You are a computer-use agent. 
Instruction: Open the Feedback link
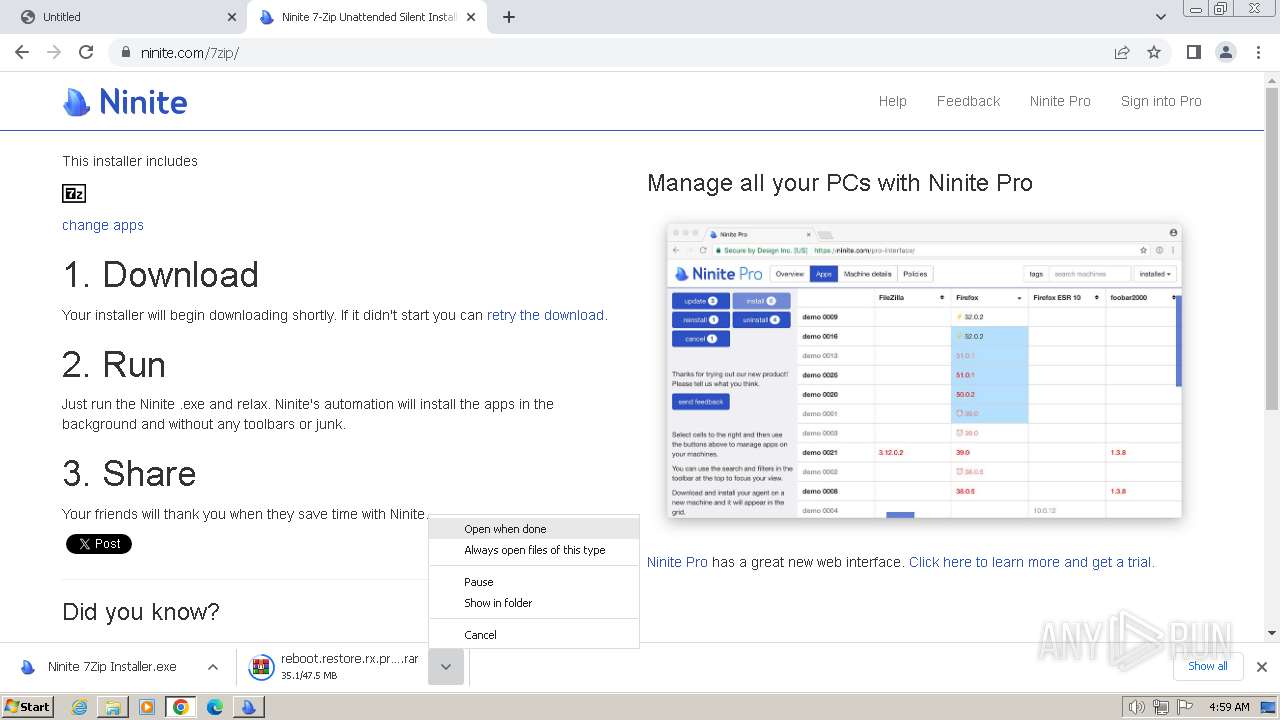pos(968,101)
